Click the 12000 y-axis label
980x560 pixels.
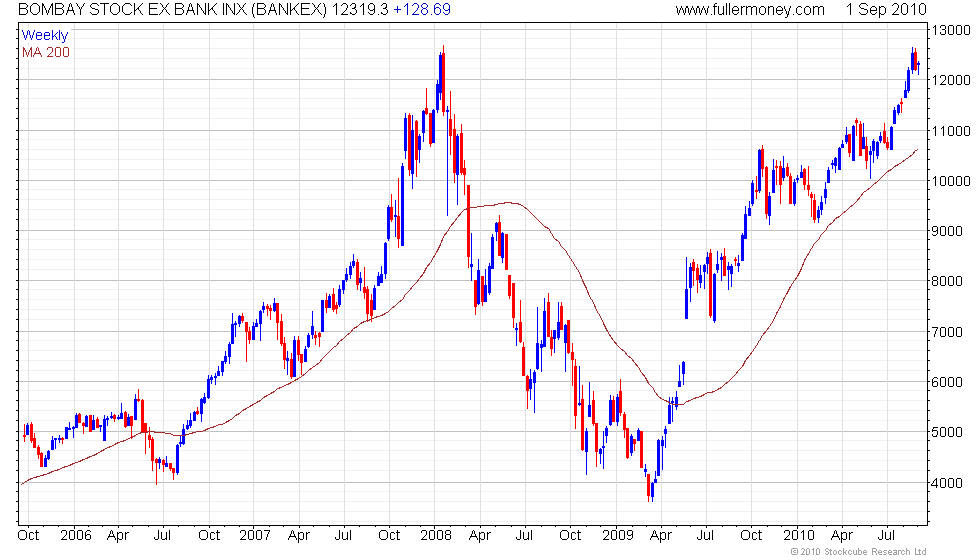pyautogui.click(x=951, y=80)
